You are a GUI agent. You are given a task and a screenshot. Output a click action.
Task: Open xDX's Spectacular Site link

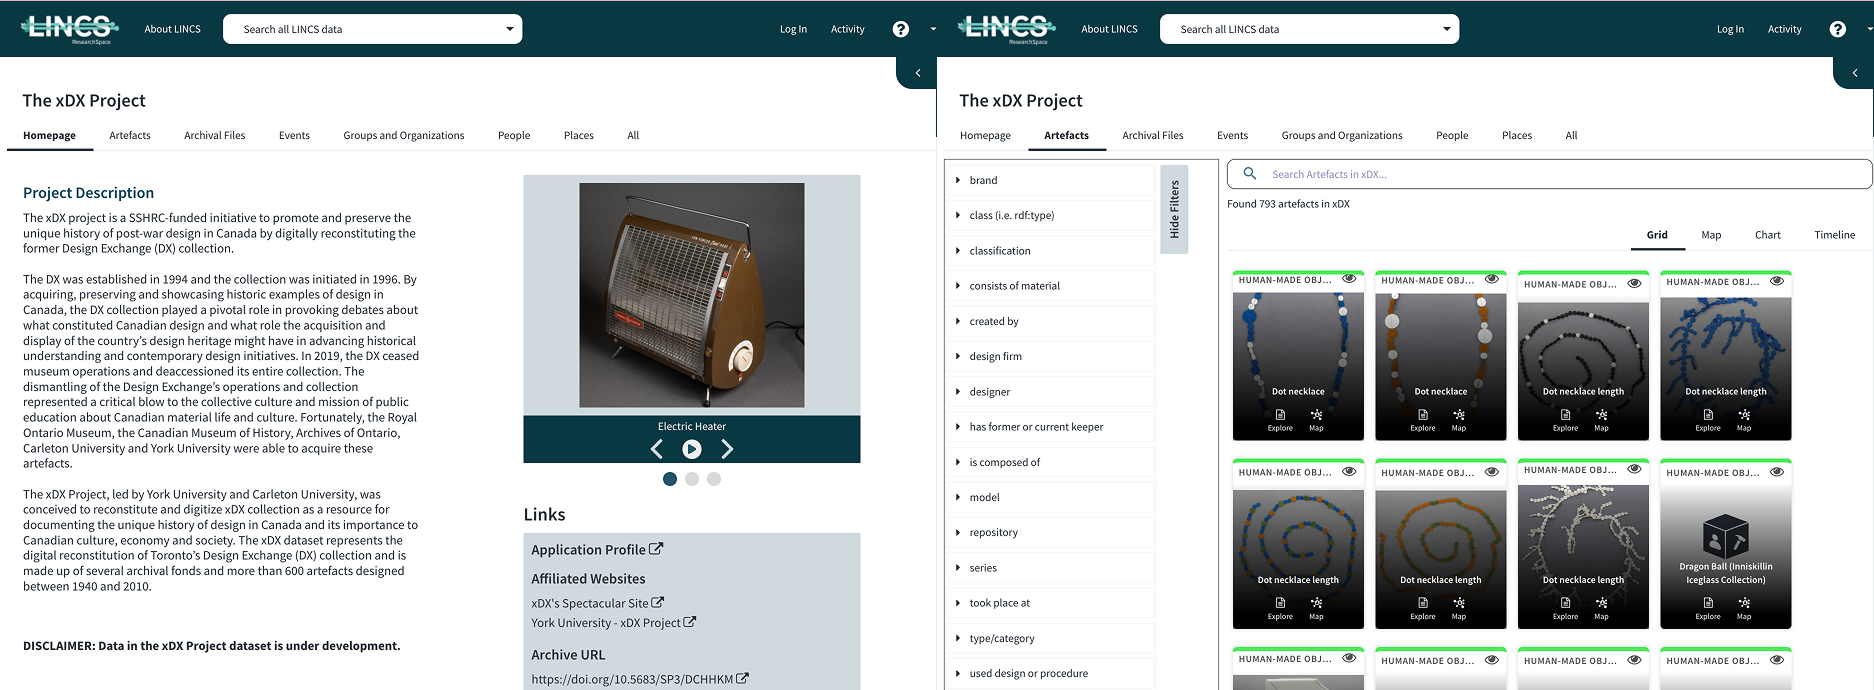coord(597,603)
